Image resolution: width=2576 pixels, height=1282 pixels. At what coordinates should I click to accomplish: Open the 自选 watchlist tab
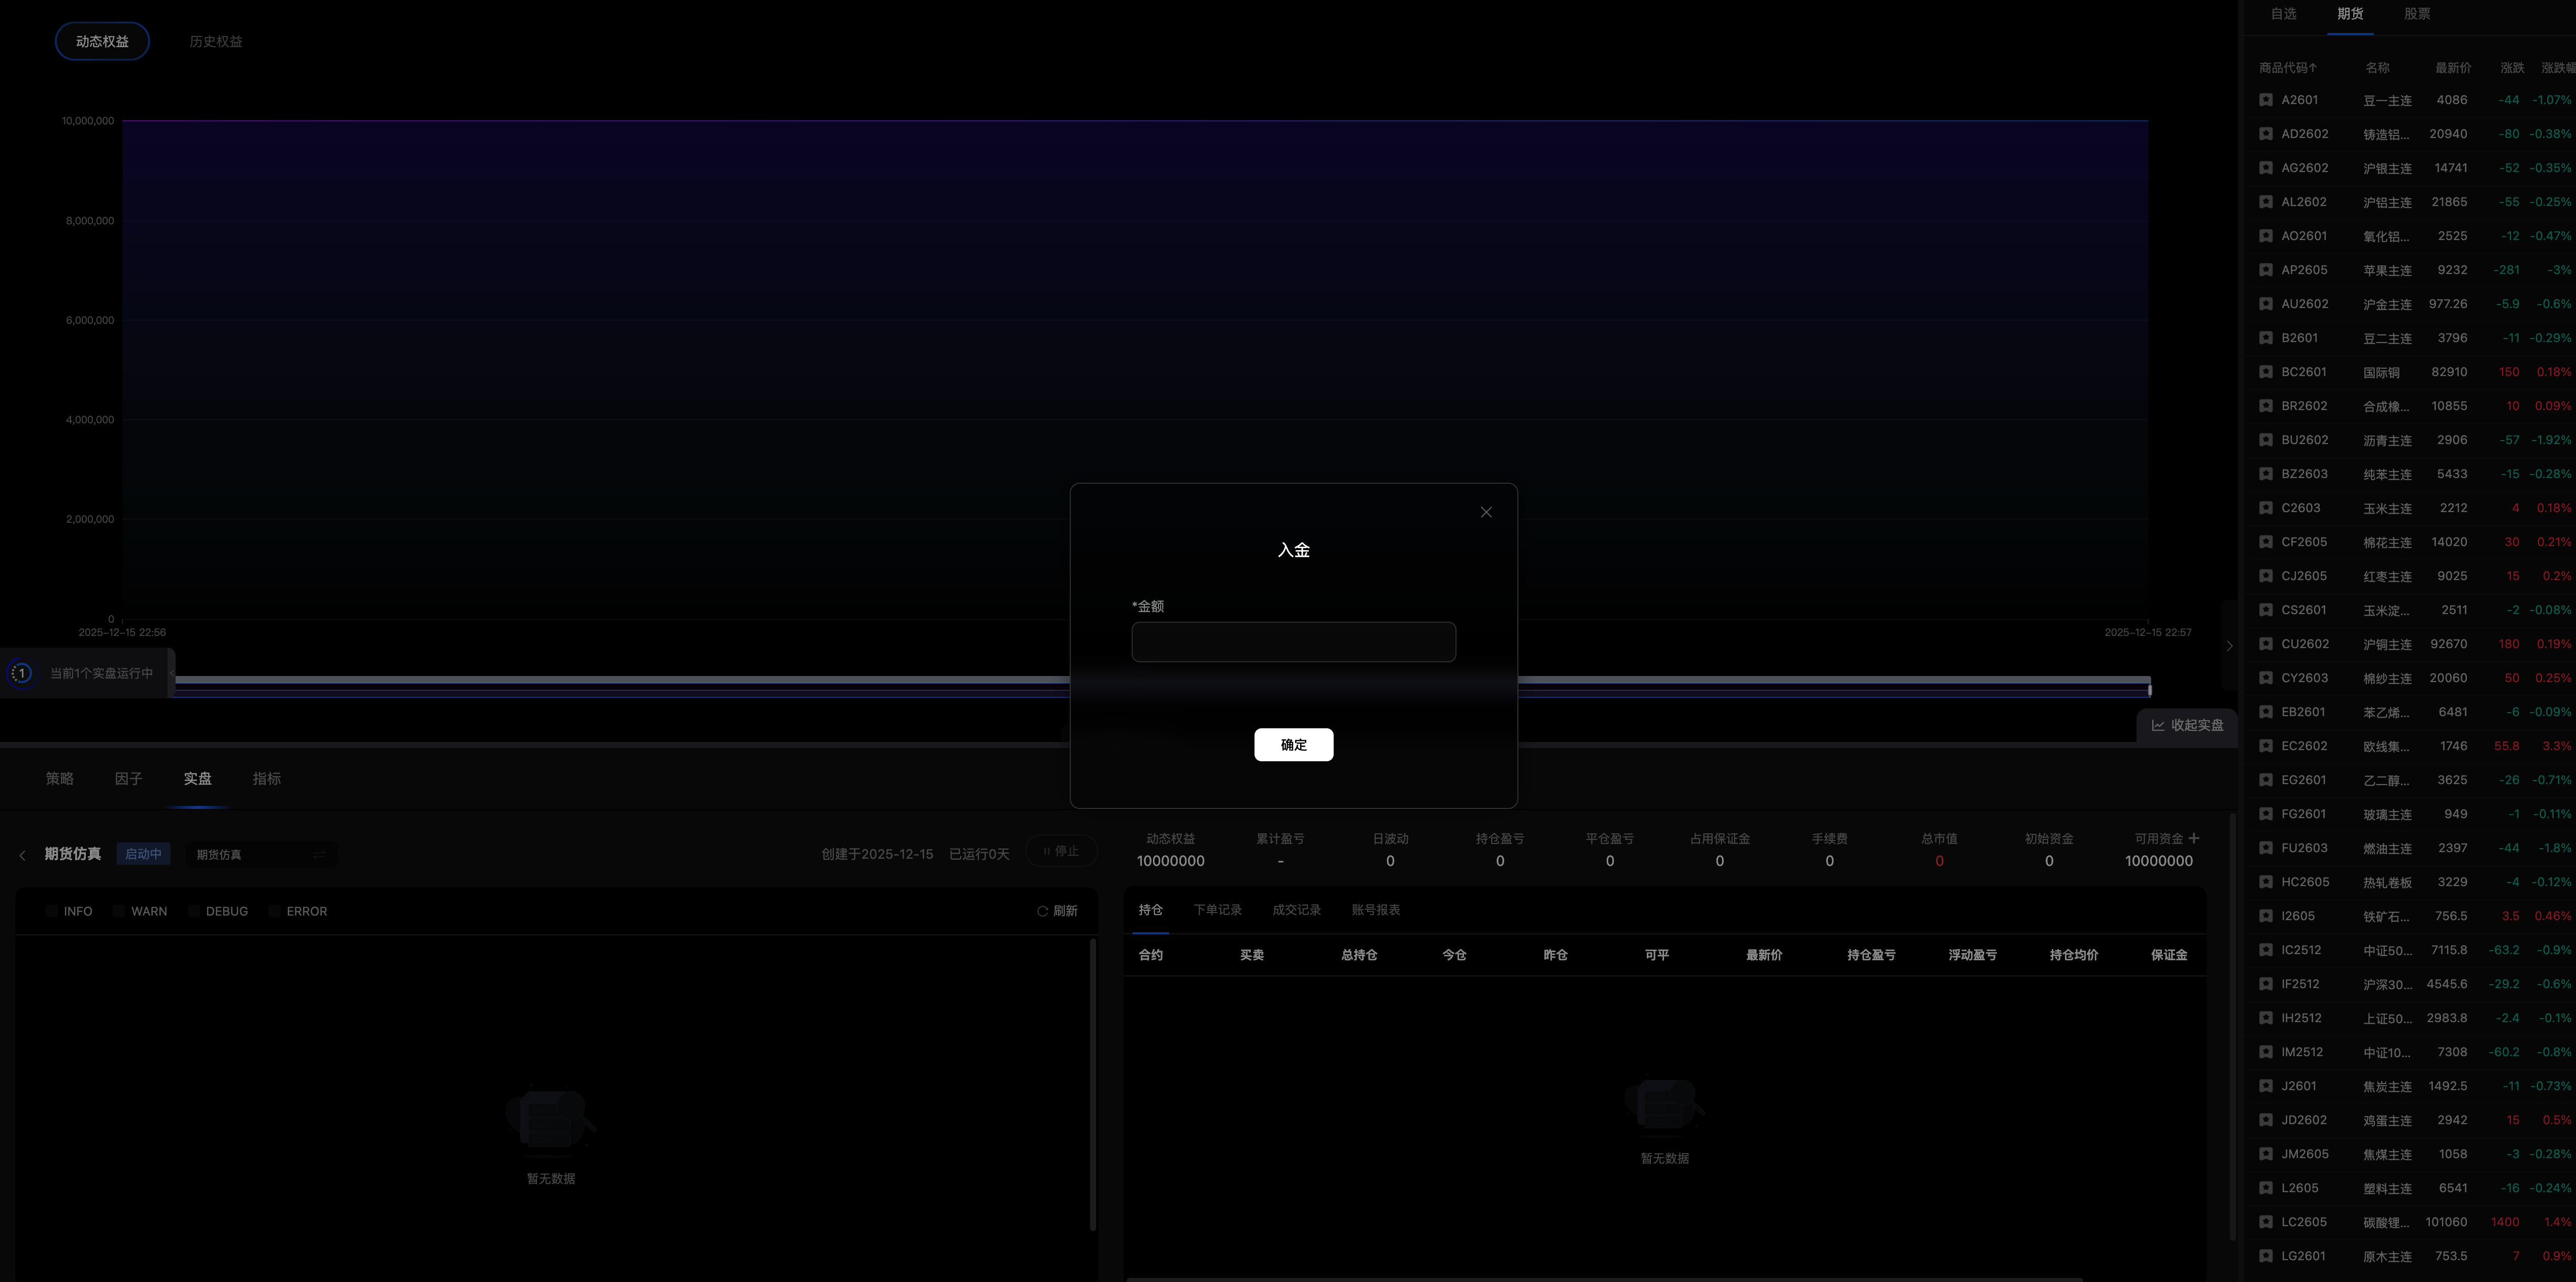[x=2283, y=14]
